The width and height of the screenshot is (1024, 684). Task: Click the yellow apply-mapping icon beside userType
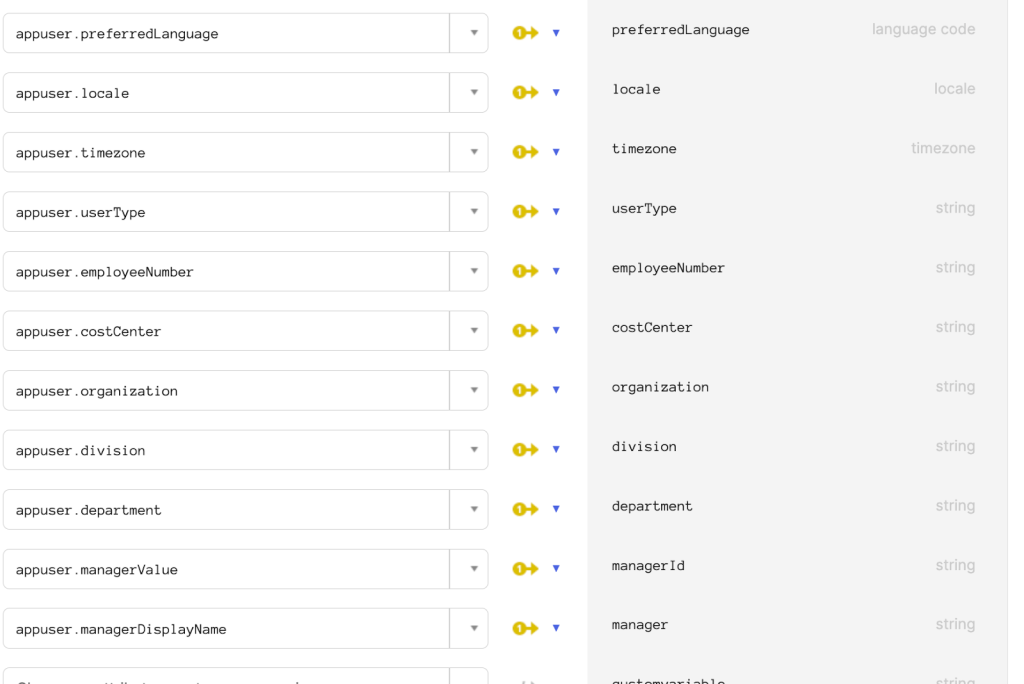pos(525,211)
